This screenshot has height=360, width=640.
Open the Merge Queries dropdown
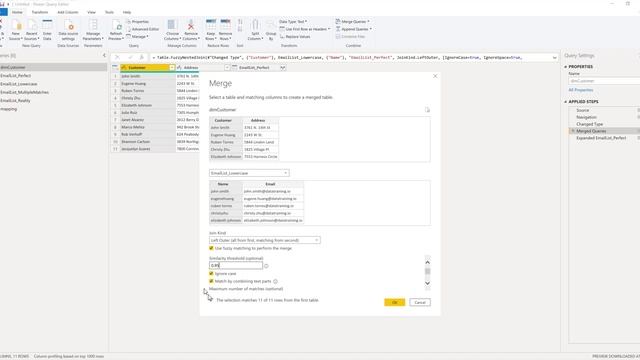(x=353, y=22)
